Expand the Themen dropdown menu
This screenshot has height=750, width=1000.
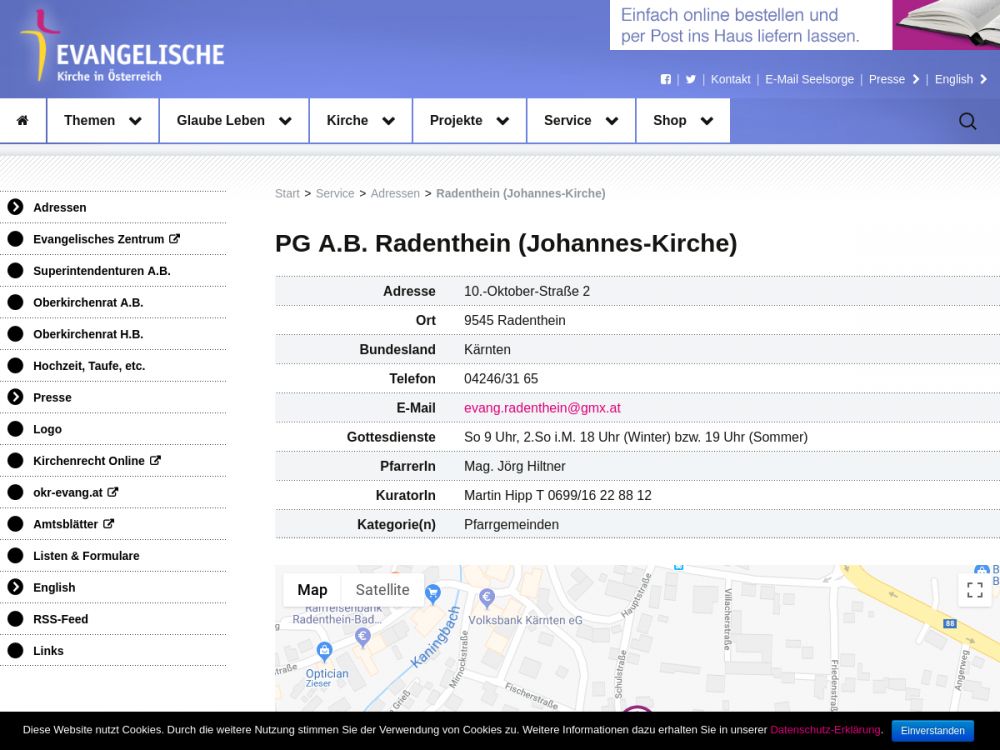(103, 121)
